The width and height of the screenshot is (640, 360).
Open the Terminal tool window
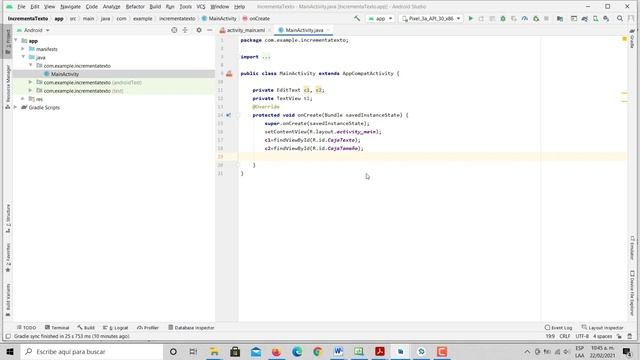click(x=57, y=328)
